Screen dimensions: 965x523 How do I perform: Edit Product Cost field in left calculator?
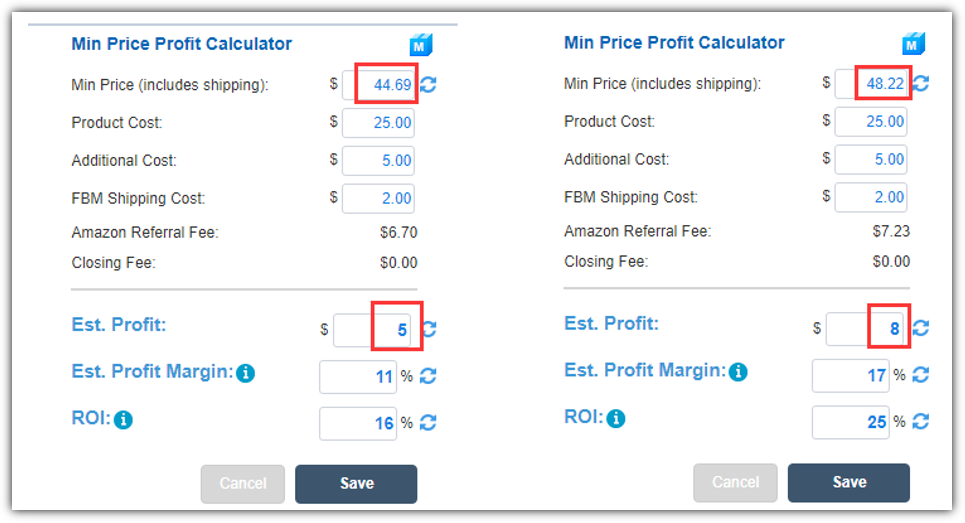tap(378, 123)
